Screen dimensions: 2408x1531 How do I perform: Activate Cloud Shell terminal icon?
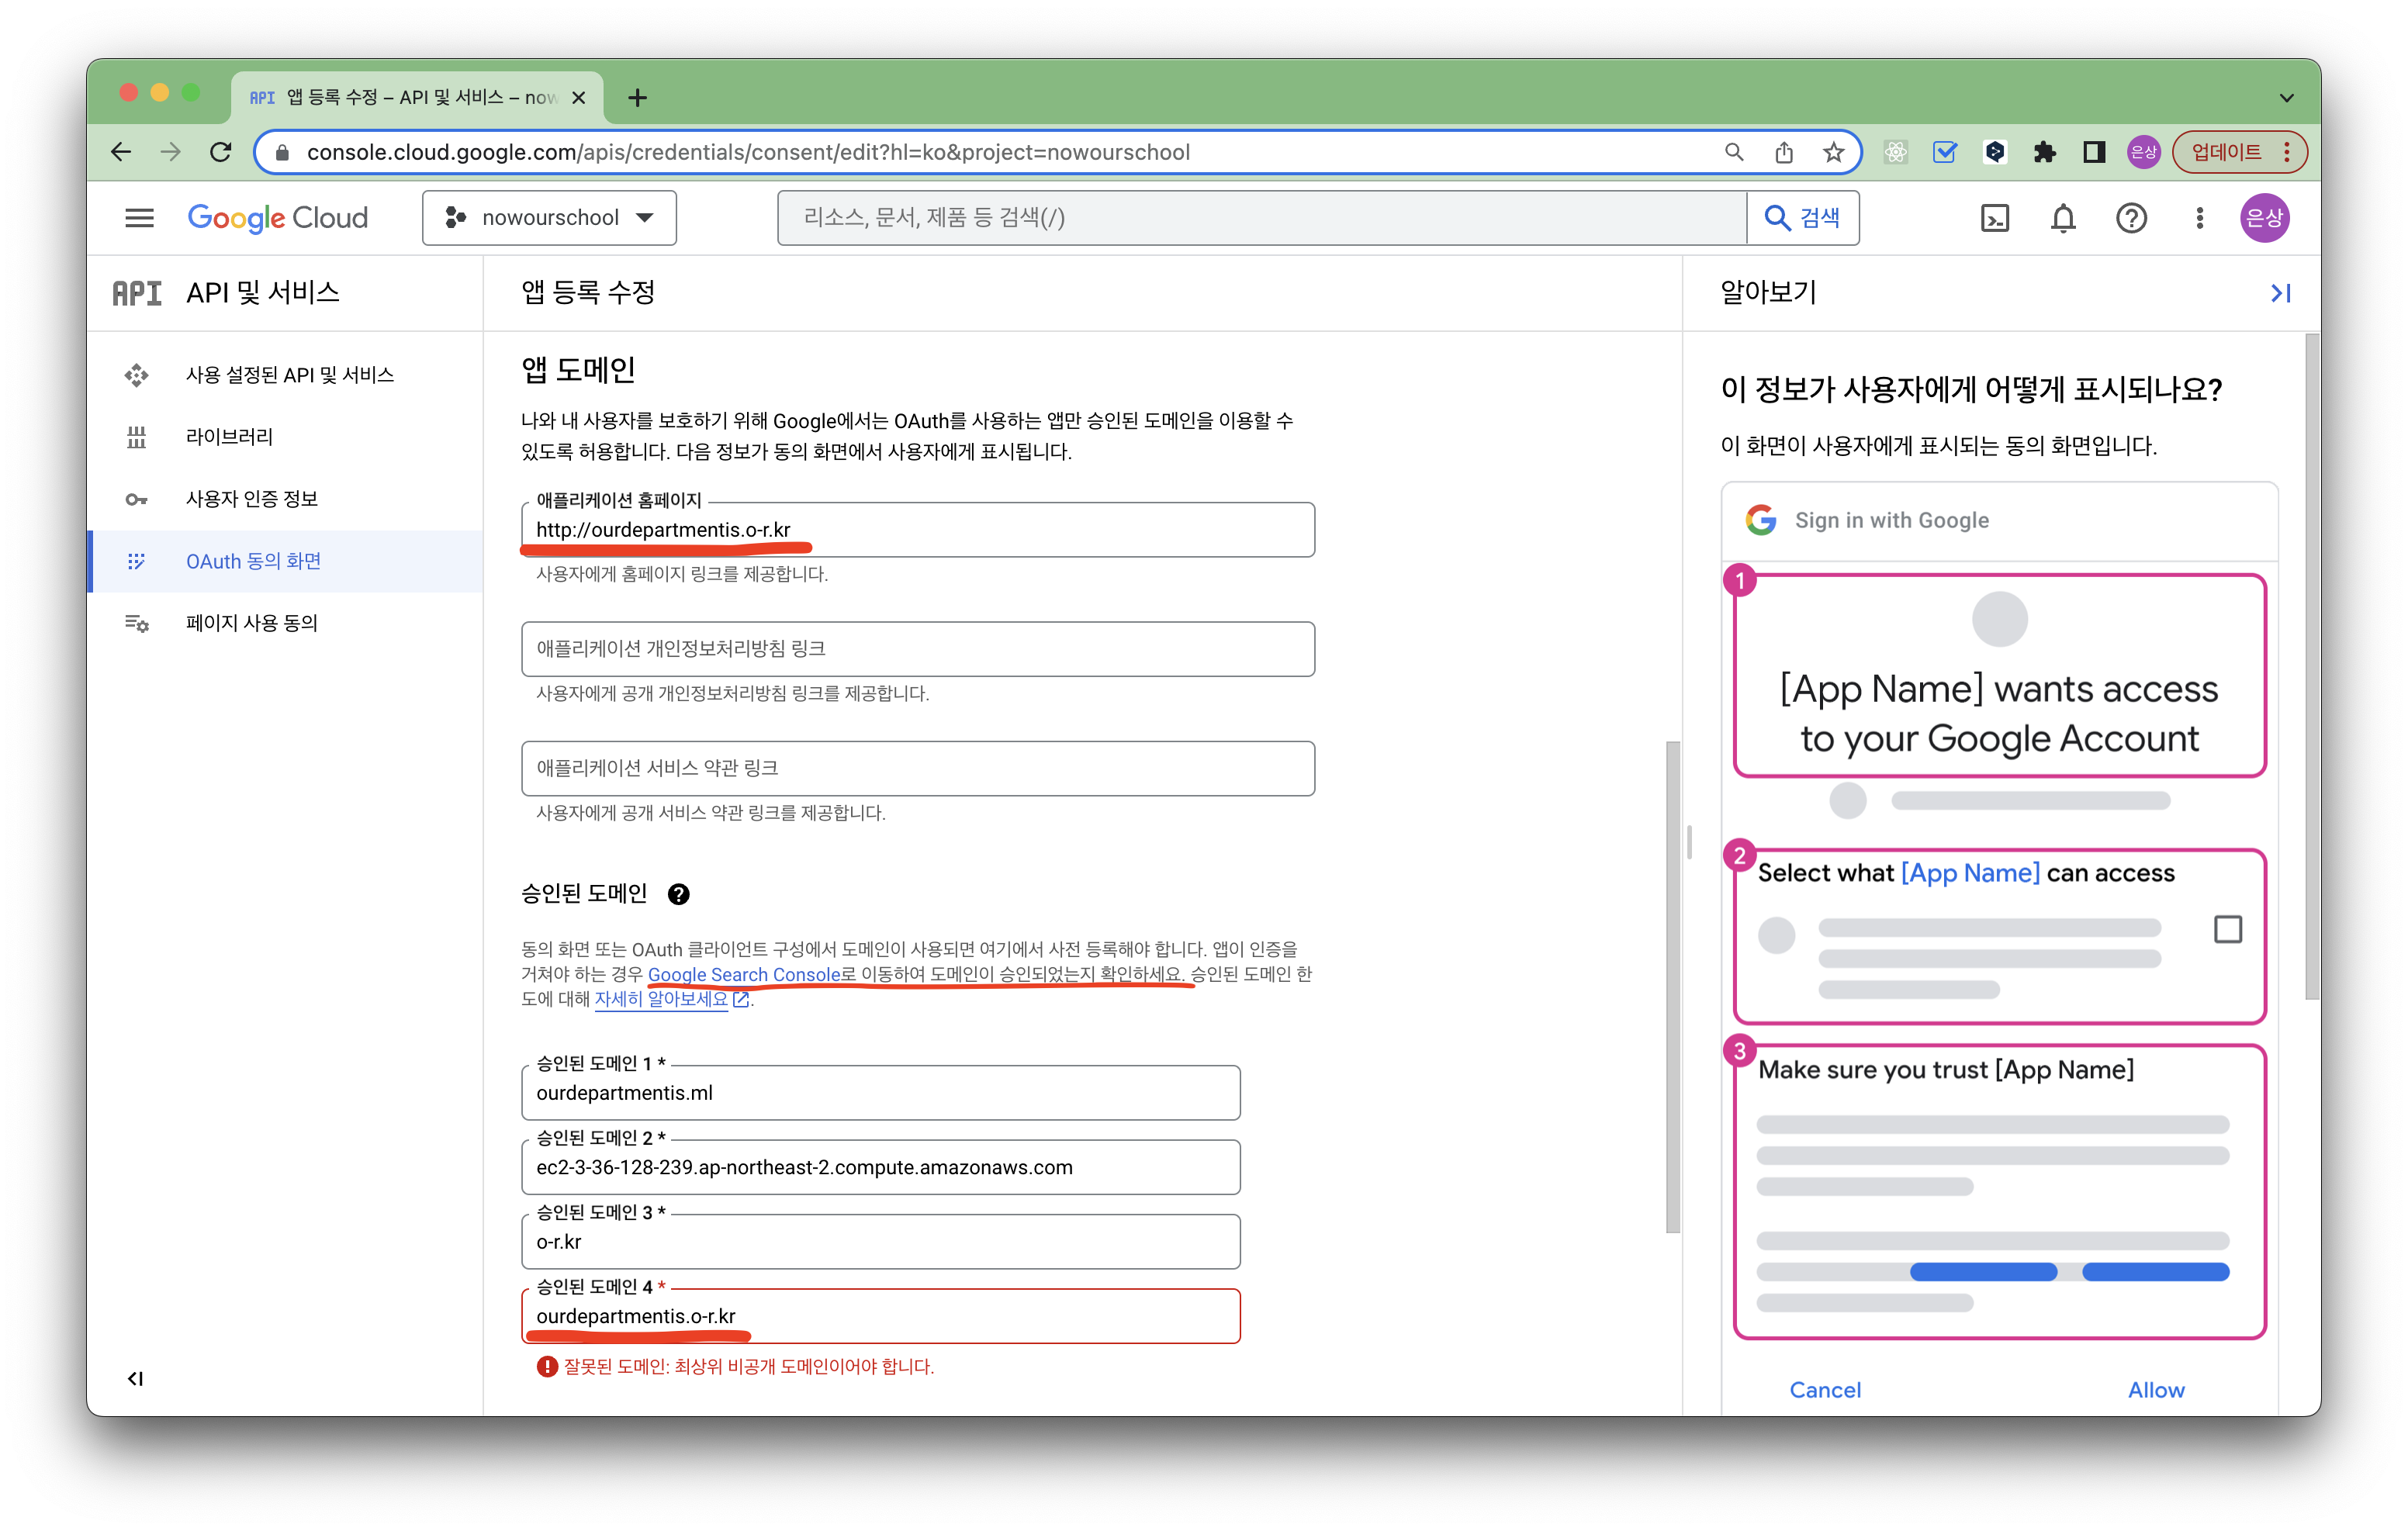pyautogui.click(x=1994, y=218)
